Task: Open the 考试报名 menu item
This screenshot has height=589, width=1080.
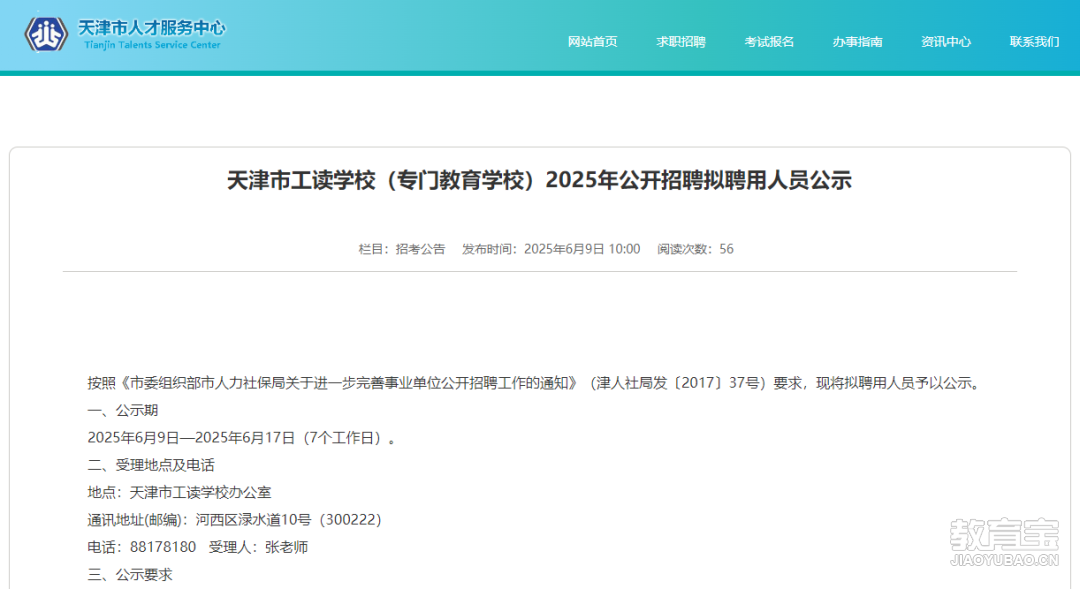Action: point(769,41)
